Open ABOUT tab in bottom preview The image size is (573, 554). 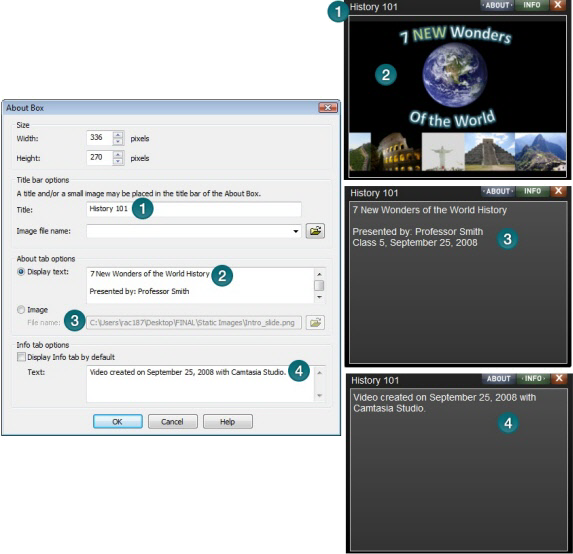coord(498,379)
